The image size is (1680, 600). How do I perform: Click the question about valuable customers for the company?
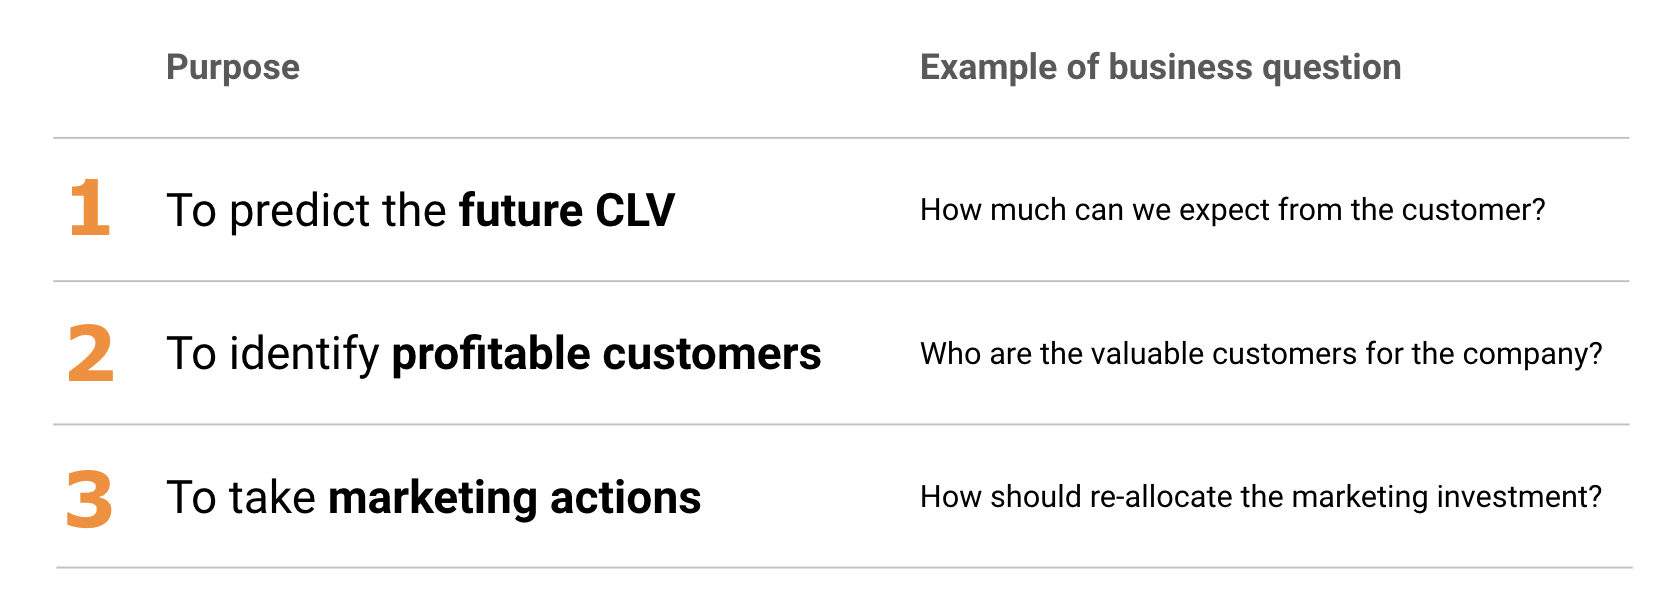coord(1260,354)
